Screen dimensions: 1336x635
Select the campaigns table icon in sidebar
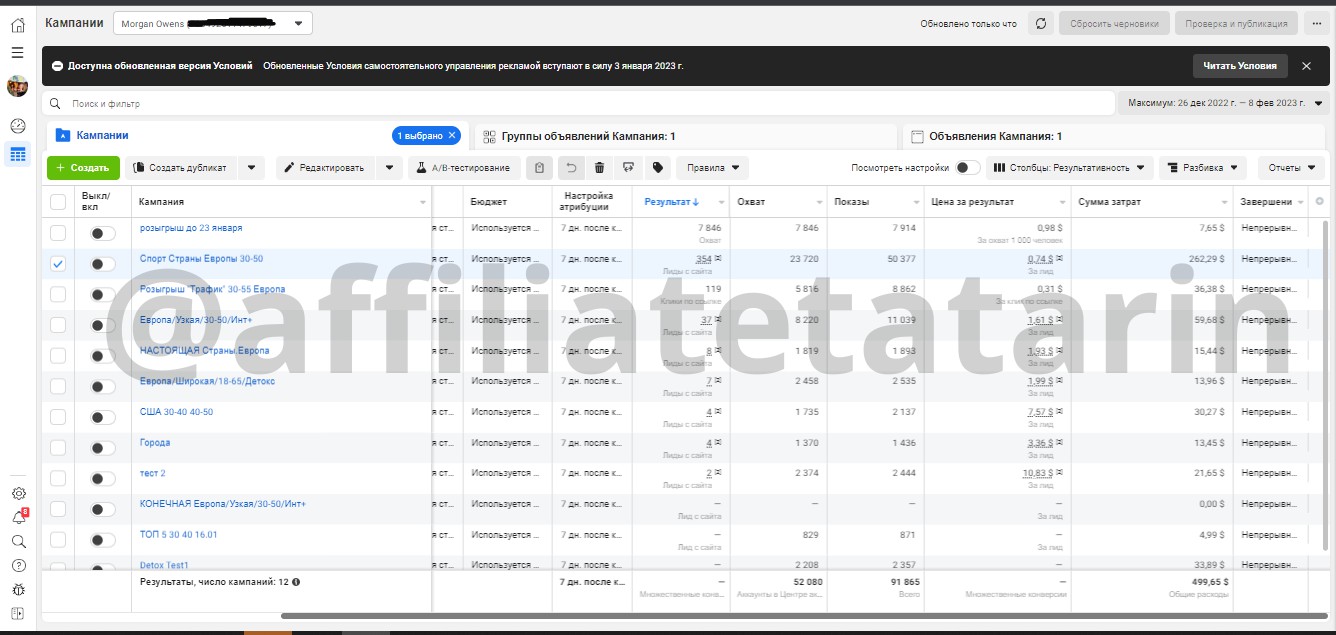[x=17, y=154]
